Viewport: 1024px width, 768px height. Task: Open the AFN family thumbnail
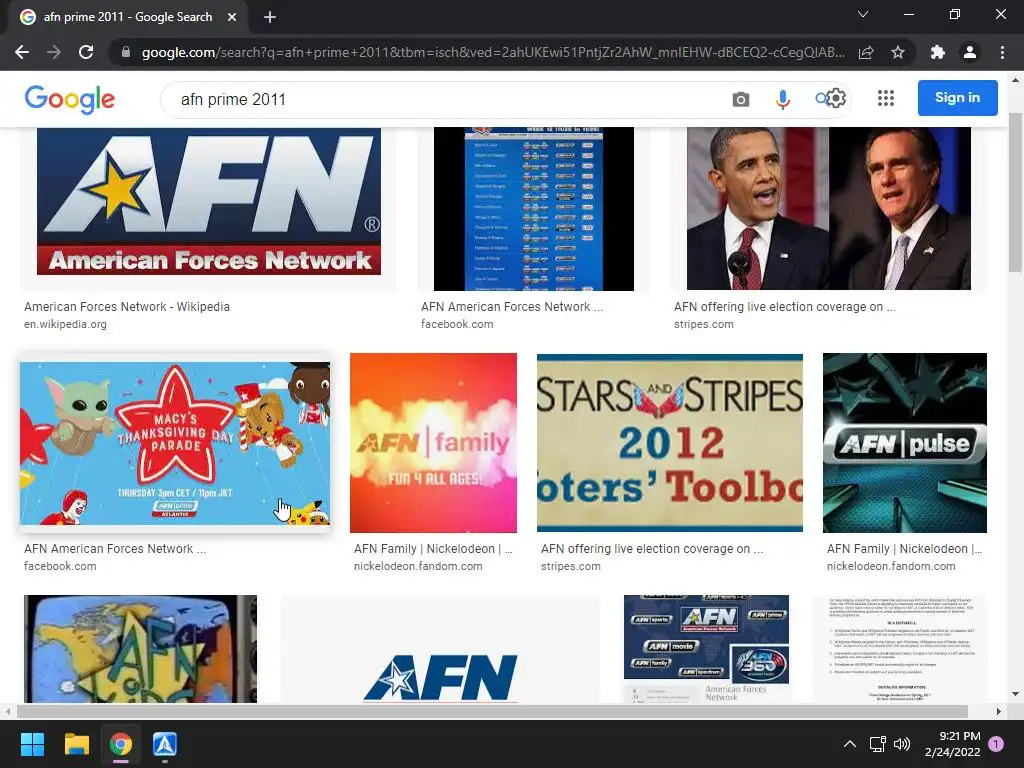[433, 443]
